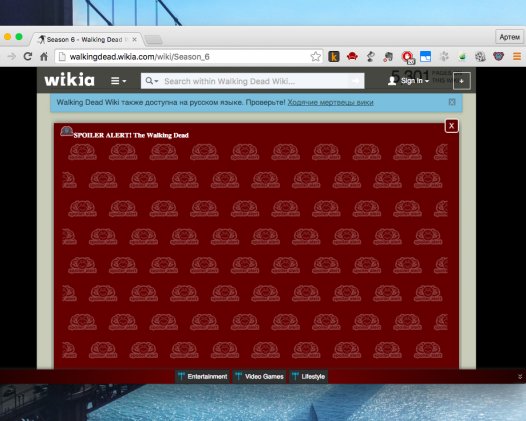Viewport: 526px width, 421px height.
Task: Open the search scope magnifier dropdown
Action: [152, 81]
